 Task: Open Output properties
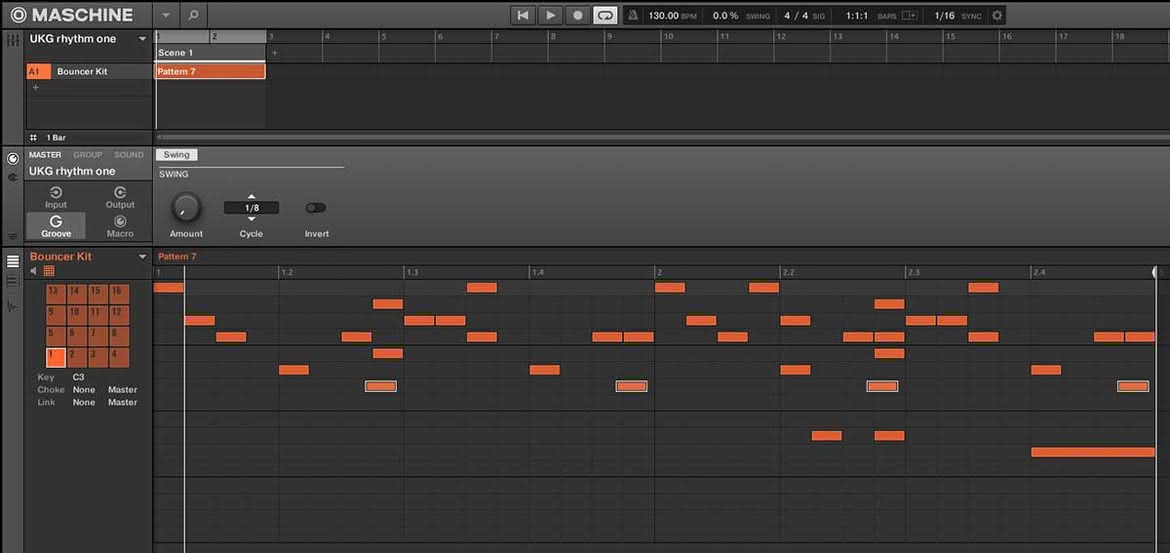point(119,198)
